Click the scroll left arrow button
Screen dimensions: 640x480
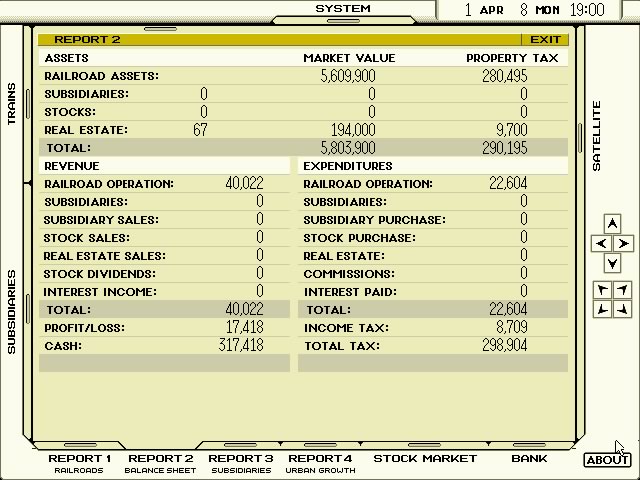[601, 244]
